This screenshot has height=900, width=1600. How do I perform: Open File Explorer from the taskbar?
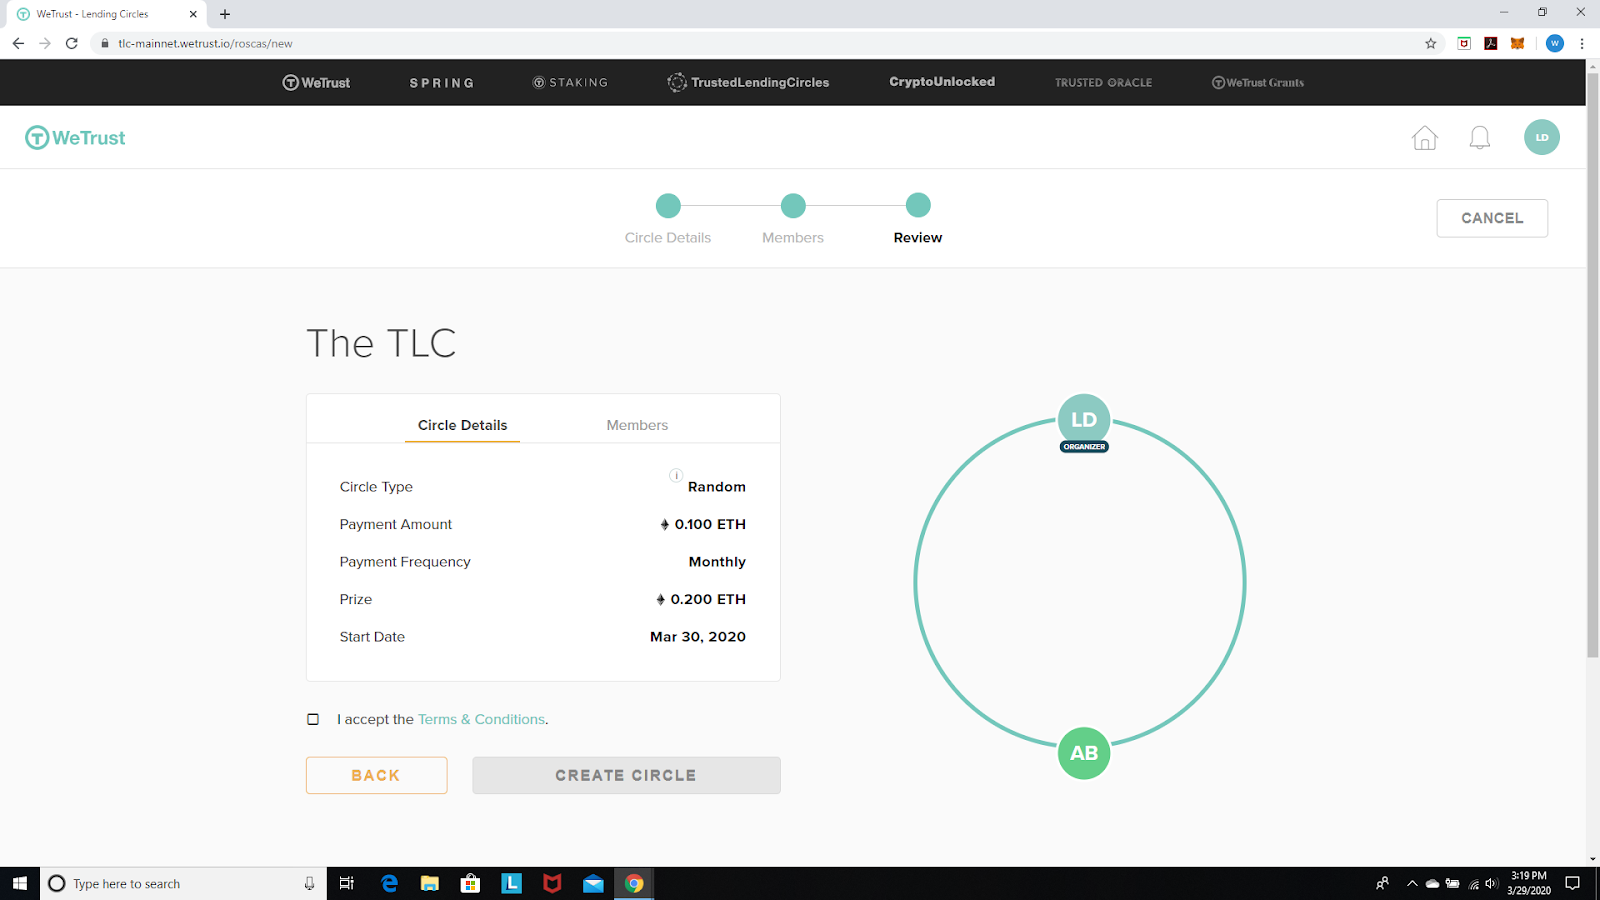click(x=430, y=883)
